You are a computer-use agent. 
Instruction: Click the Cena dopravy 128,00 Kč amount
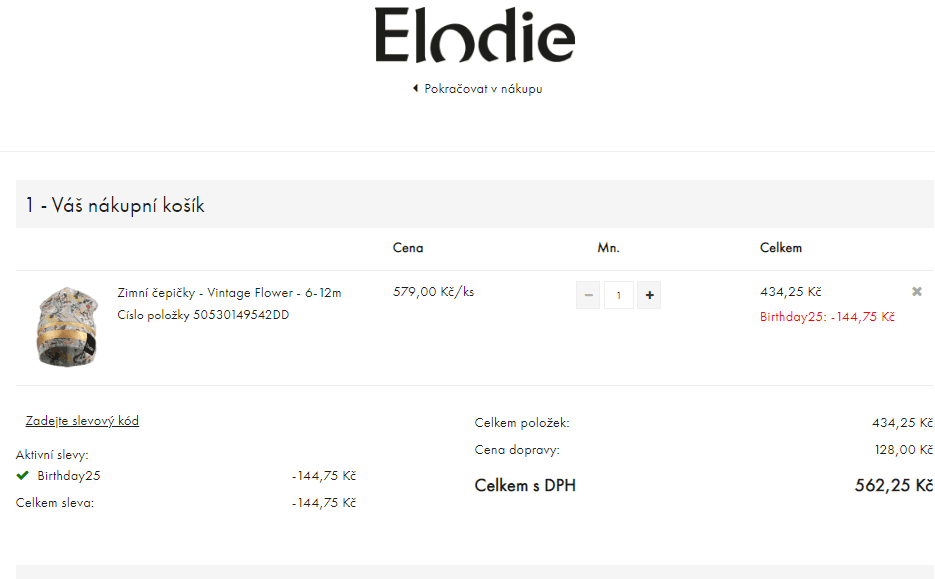902,450
